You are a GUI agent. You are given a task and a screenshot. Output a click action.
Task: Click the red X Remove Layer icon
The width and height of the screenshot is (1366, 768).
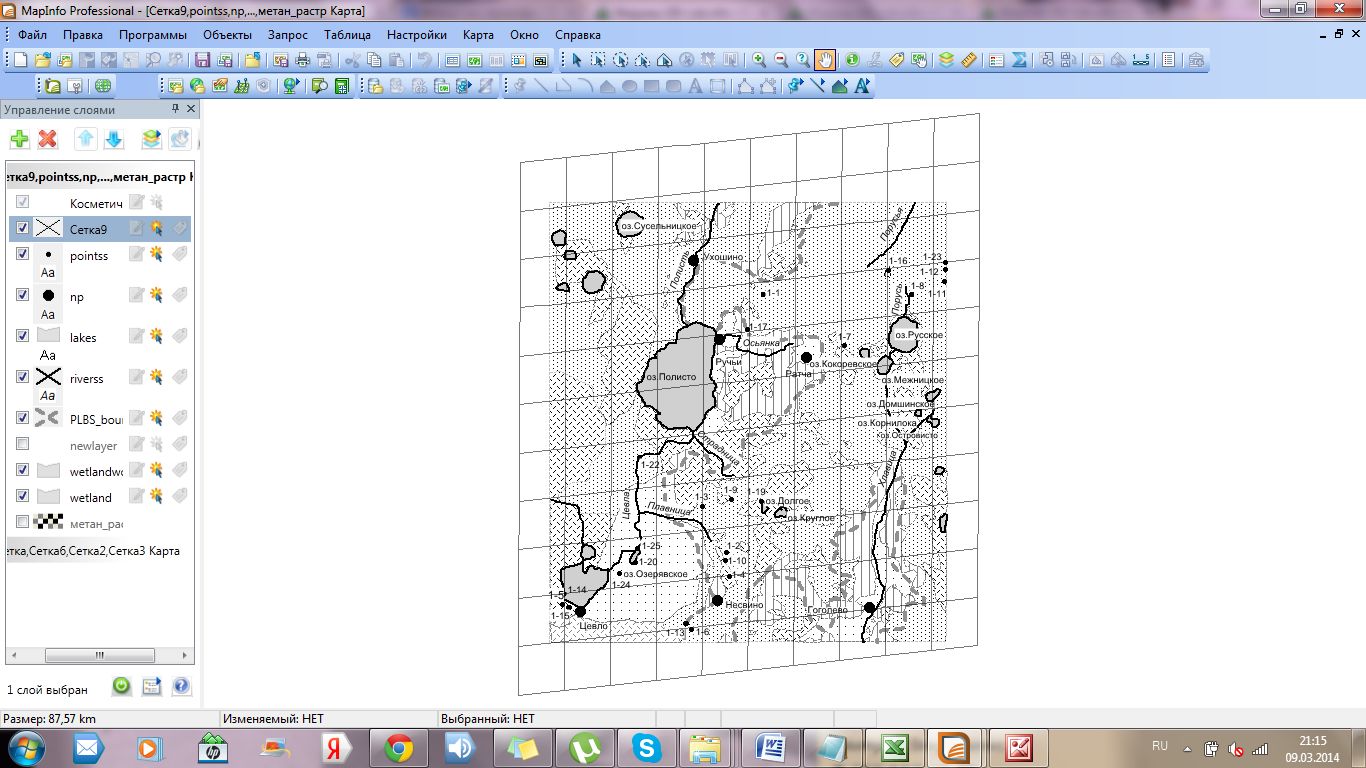click(x=48, y=139)
